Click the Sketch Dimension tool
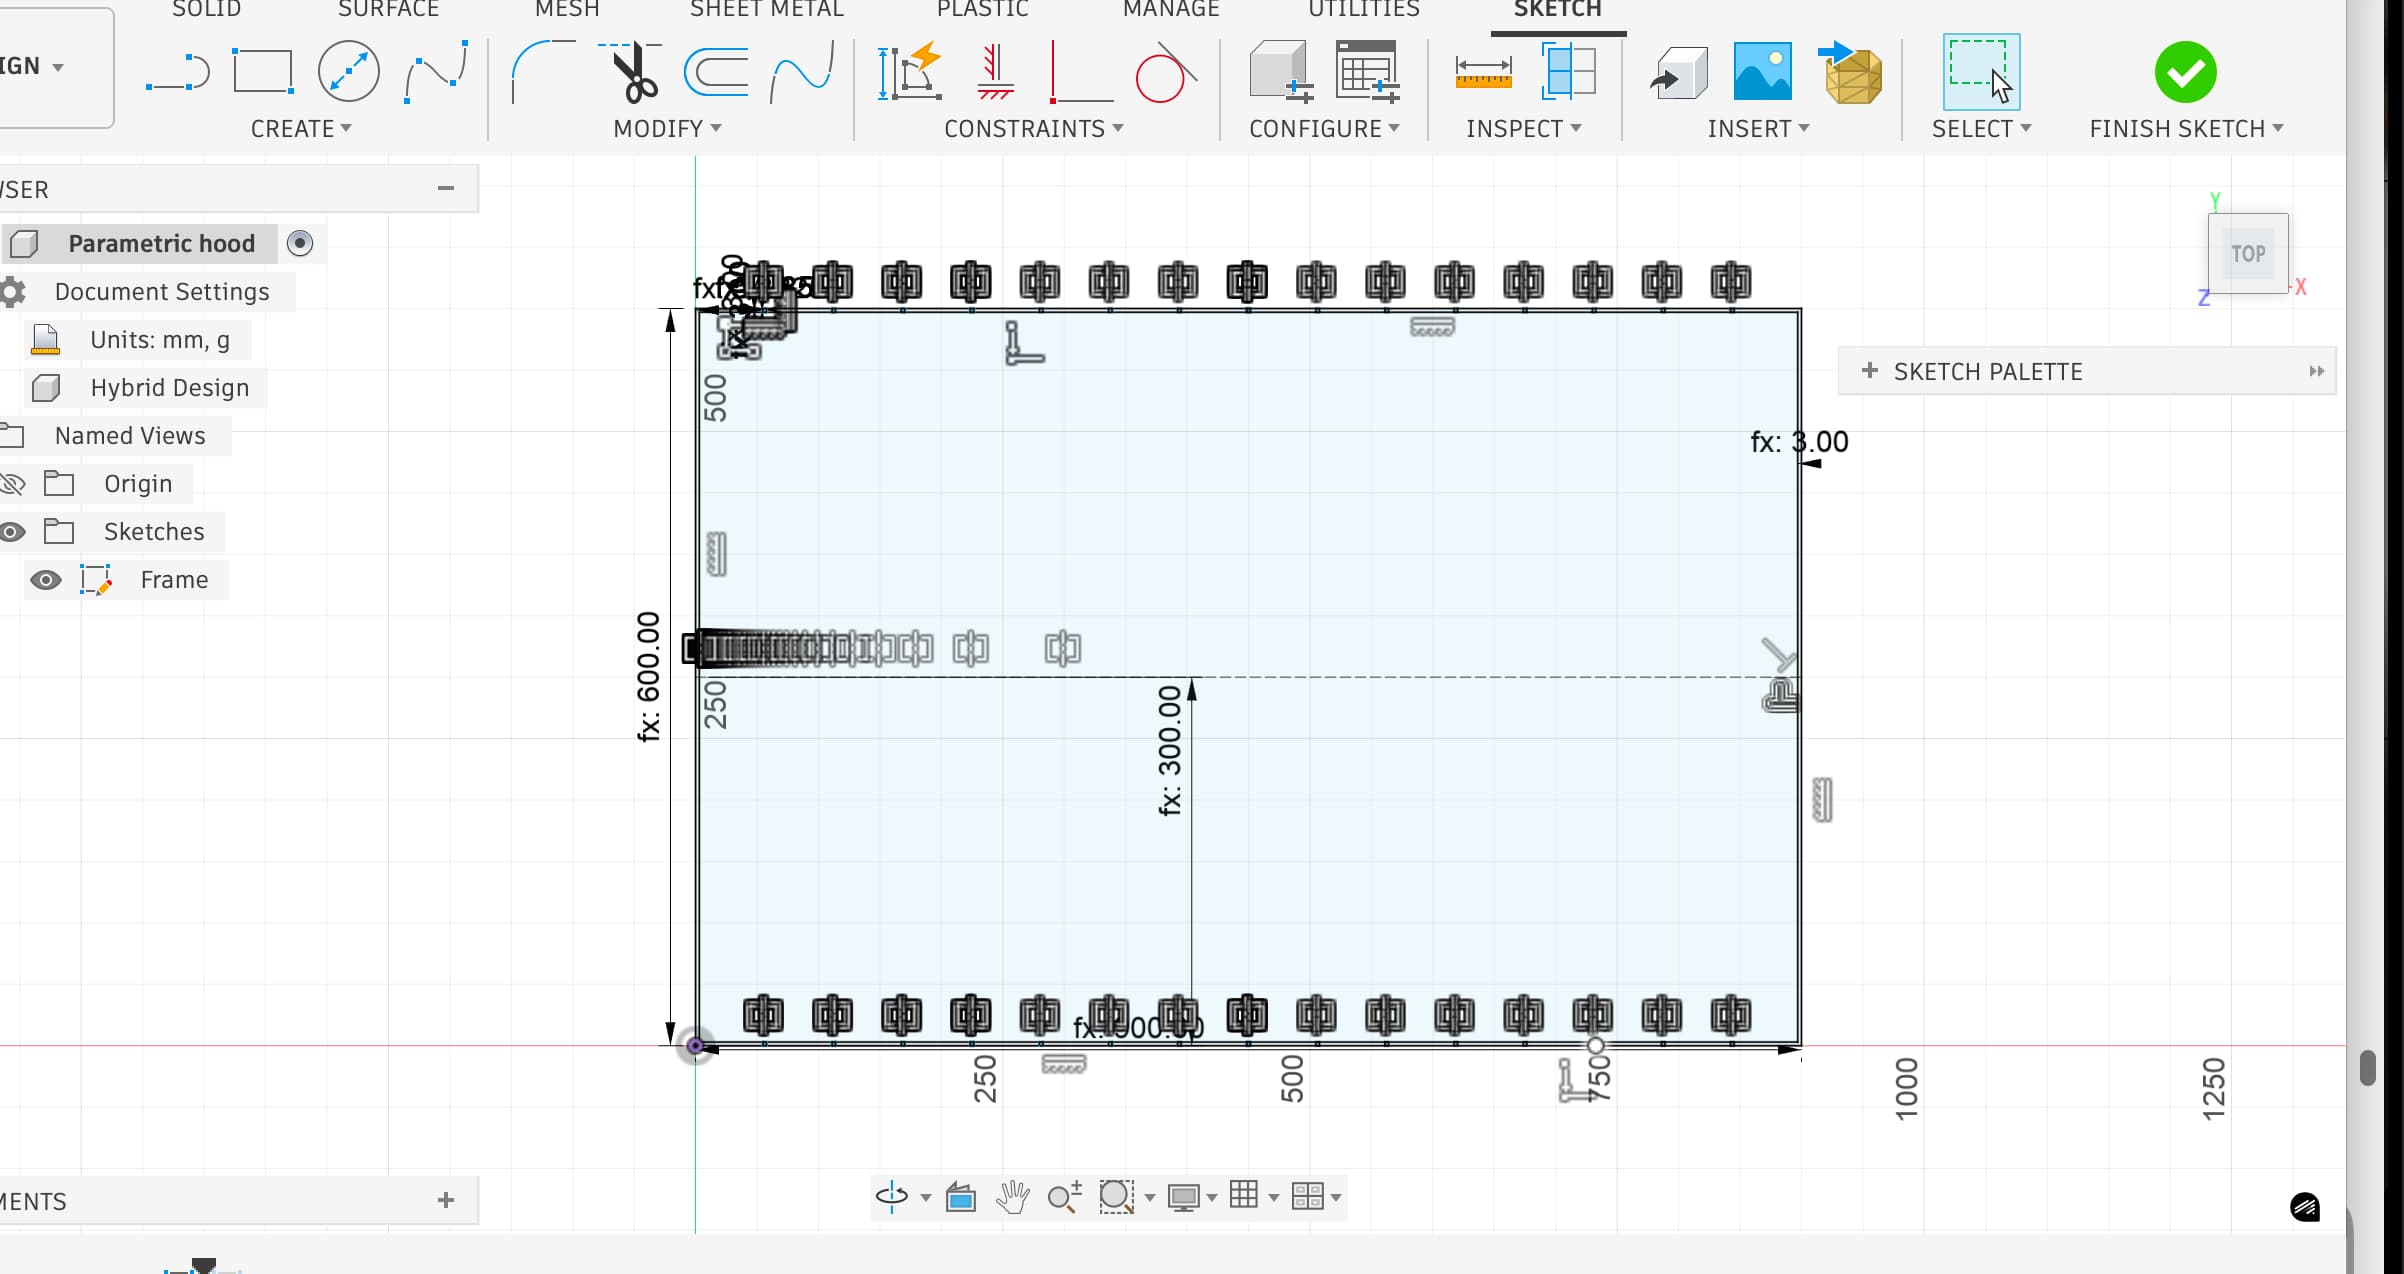Screen dimensions: 2404x1274 (909, 72)
